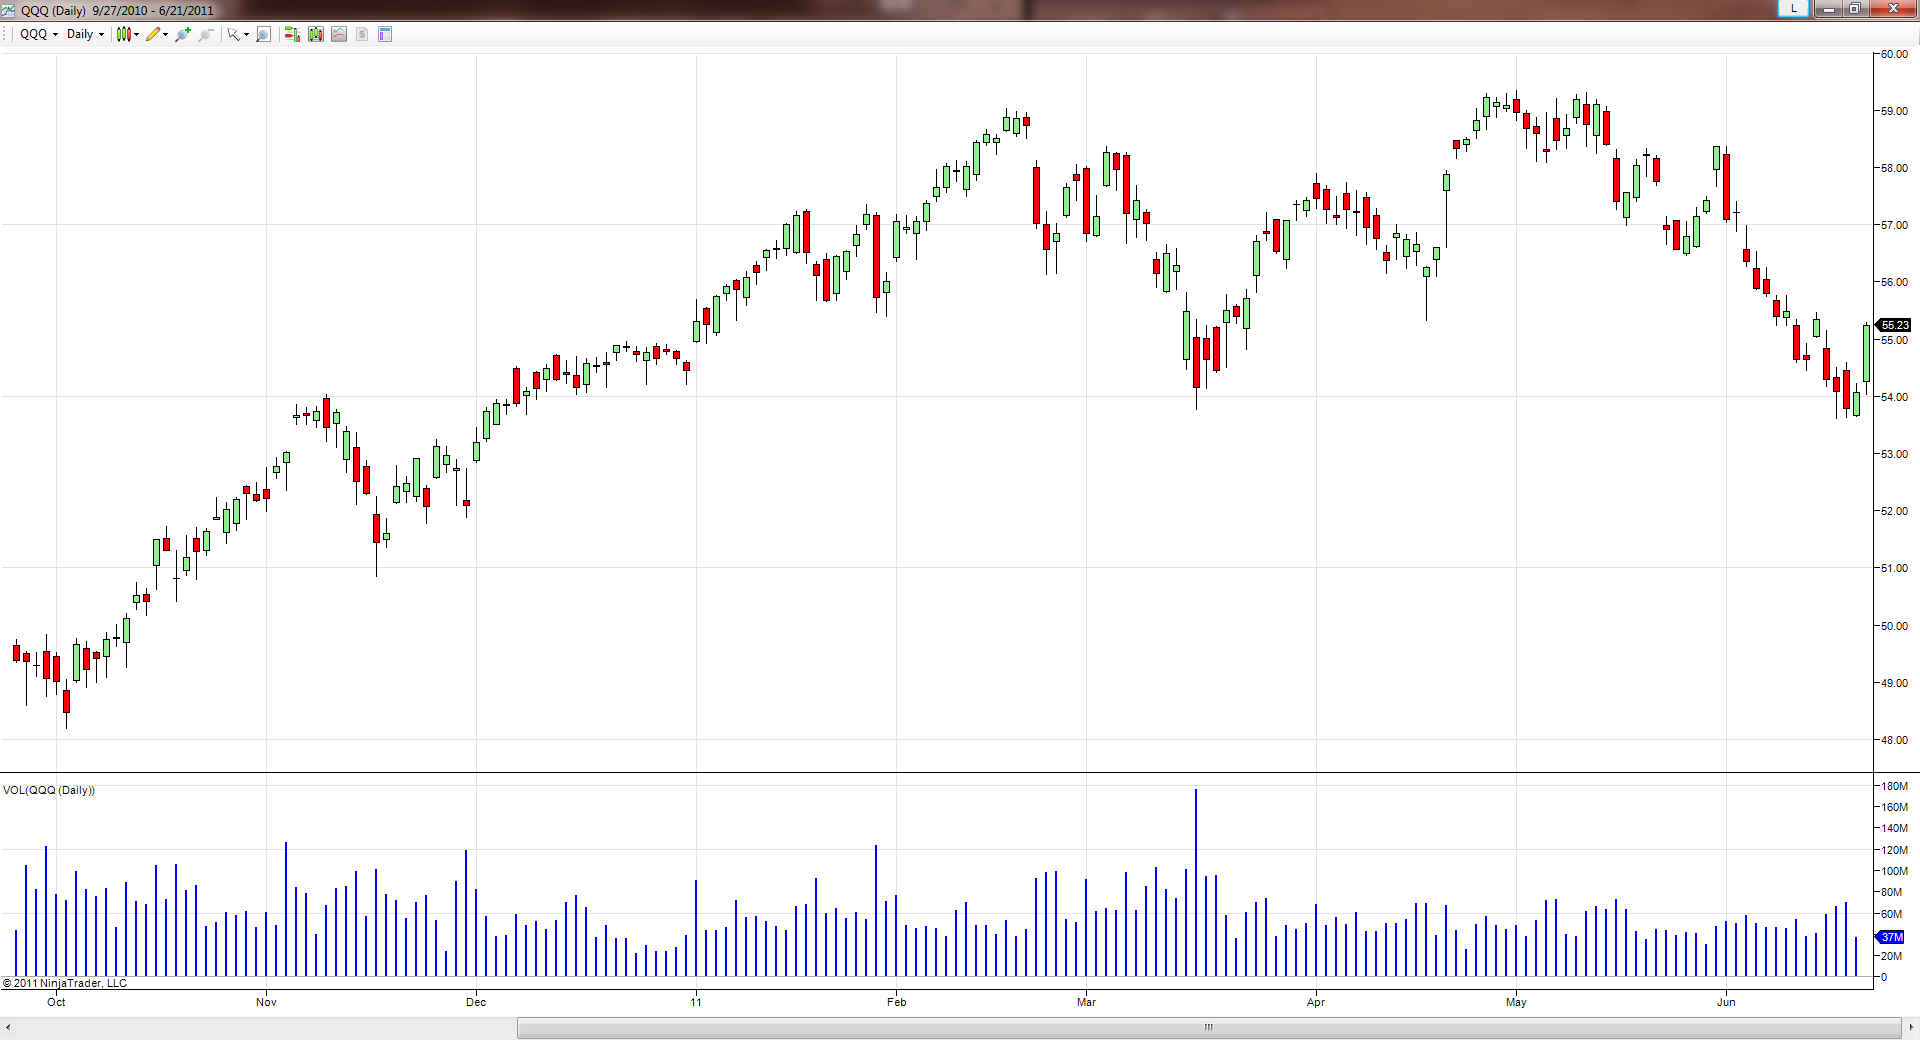Click the window title QQQ (Daily) date range
Screen dimensions: 1920x1040
click(117, 10)
